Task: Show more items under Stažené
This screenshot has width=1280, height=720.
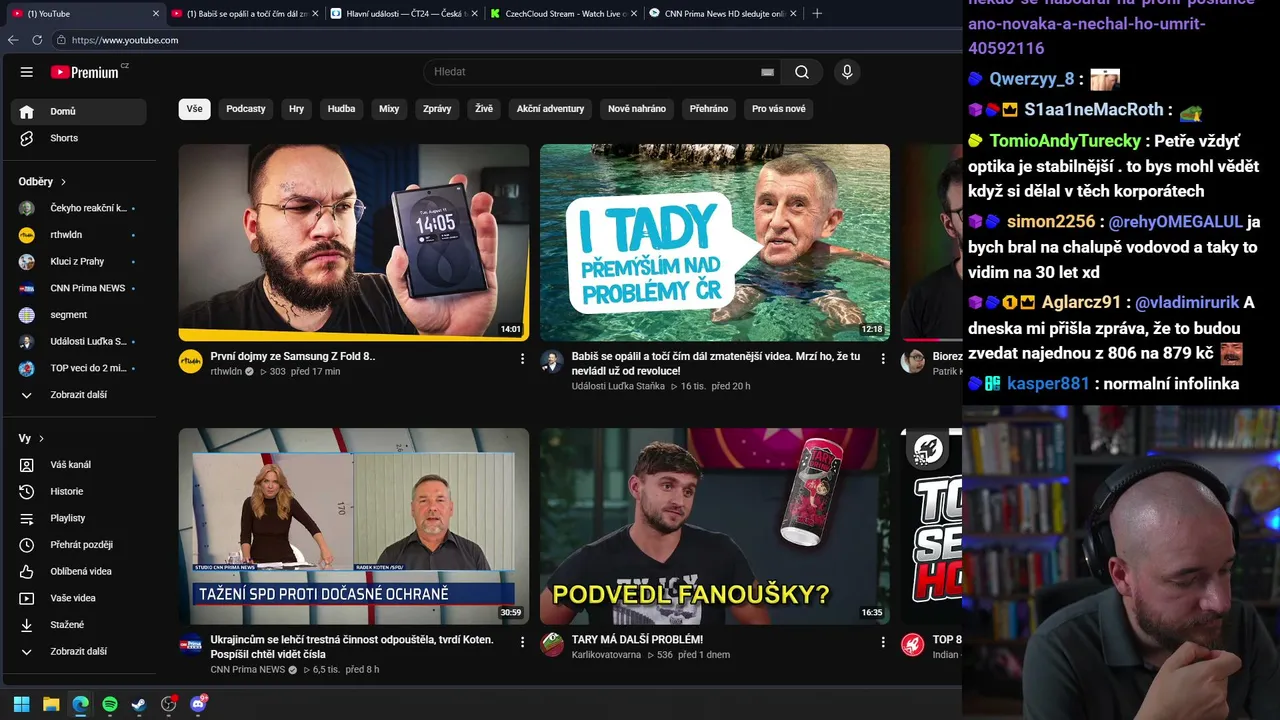Action: 78,651
